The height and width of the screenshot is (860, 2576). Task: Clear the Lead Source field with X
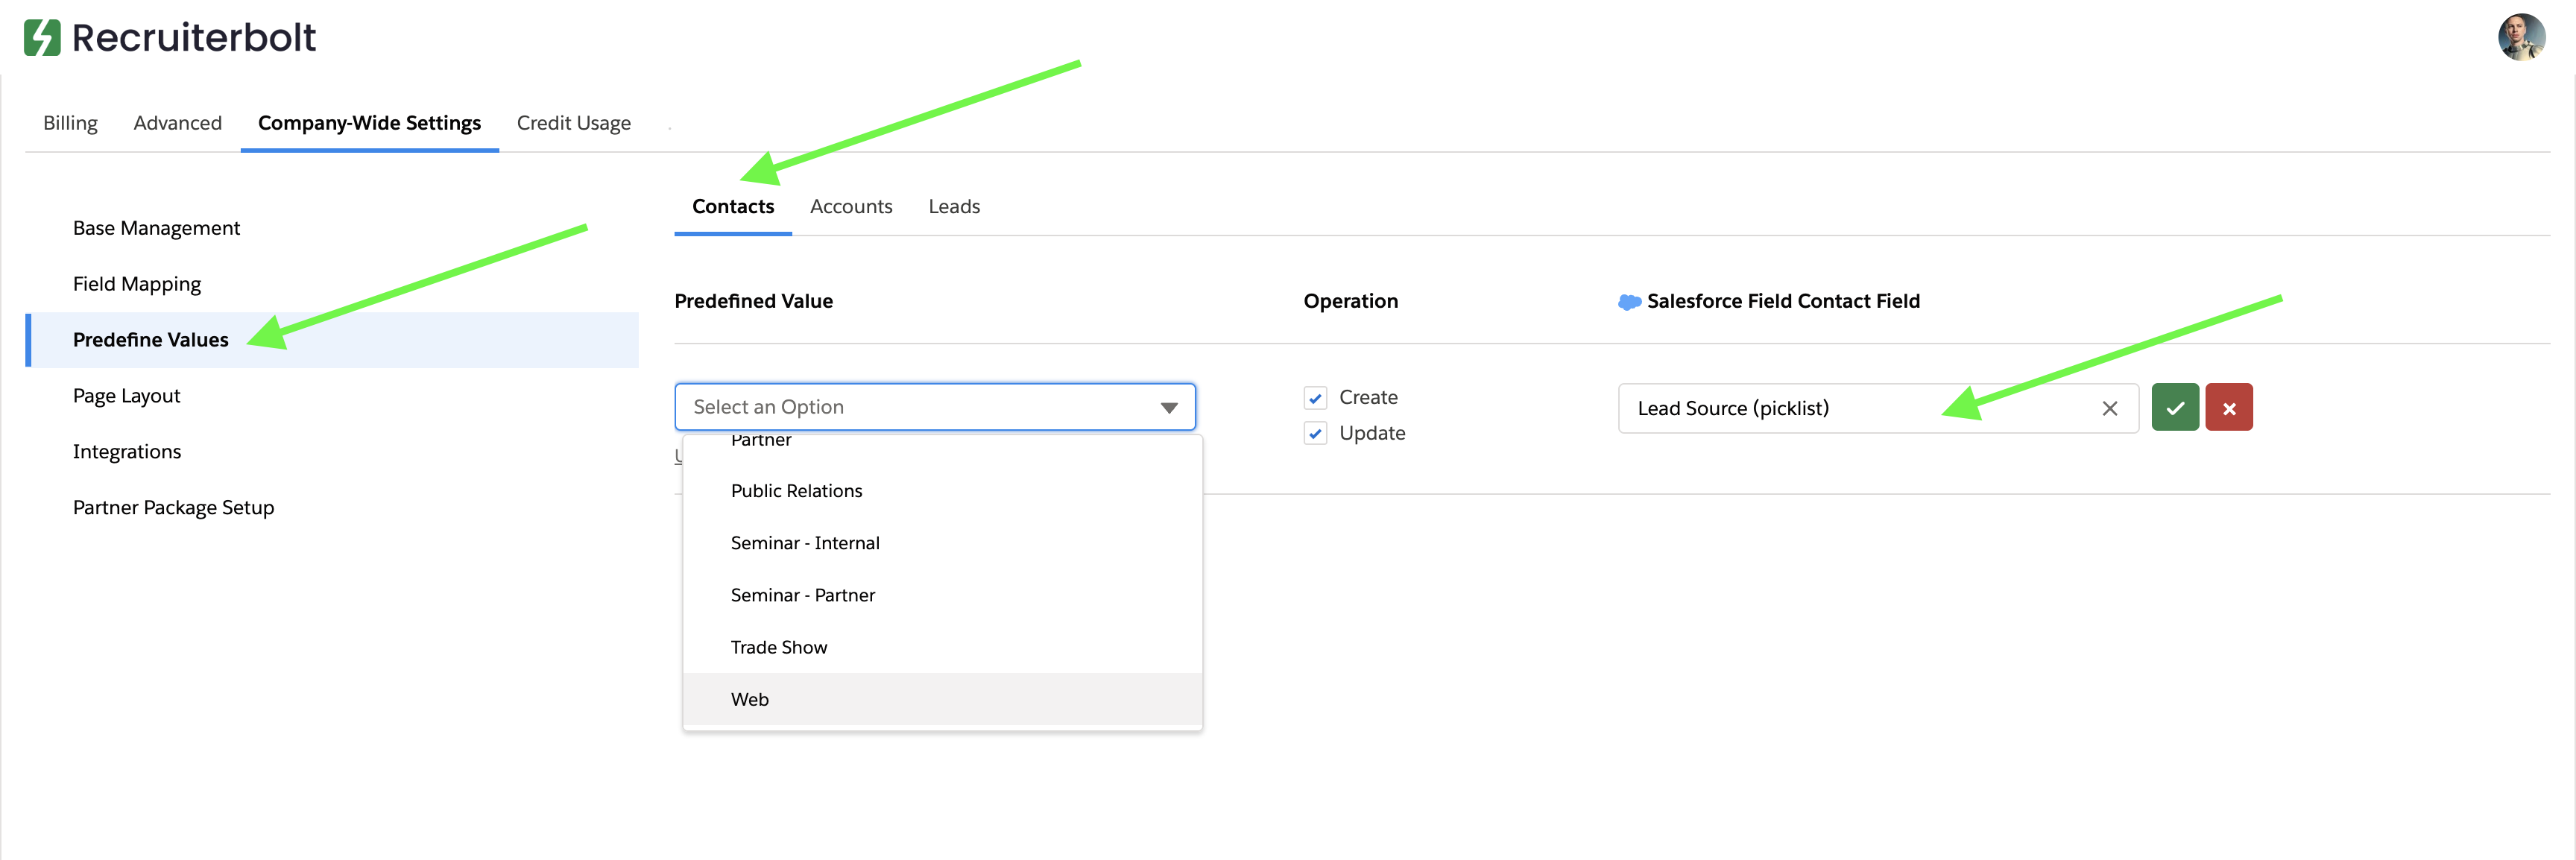[2109, 408]
